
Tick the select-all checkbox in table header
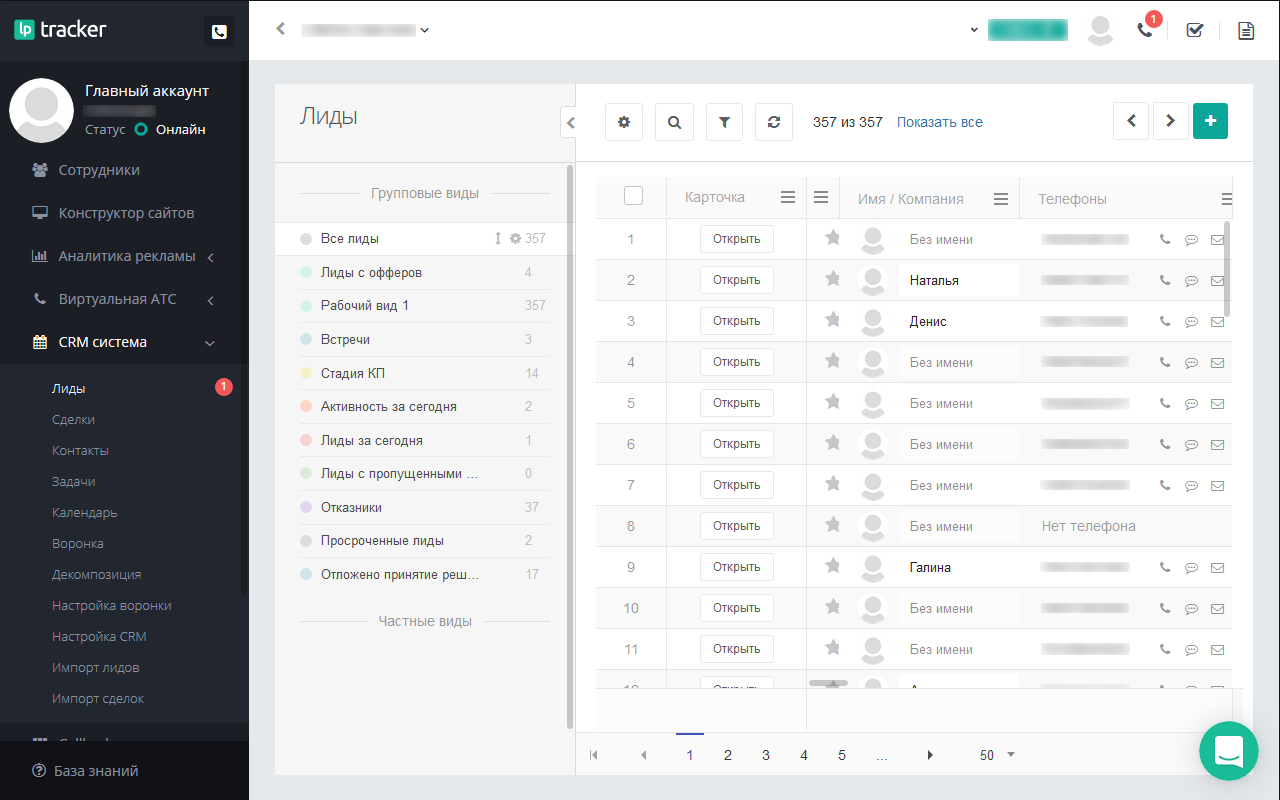(x=633, y=196)
